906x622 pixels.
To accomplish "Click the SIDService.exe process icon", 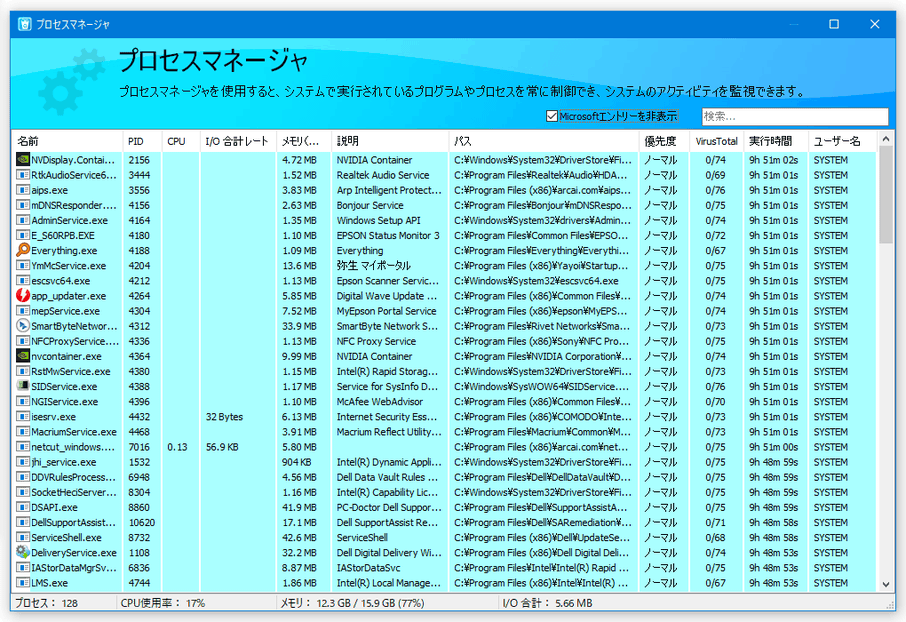I will [23, 386].
